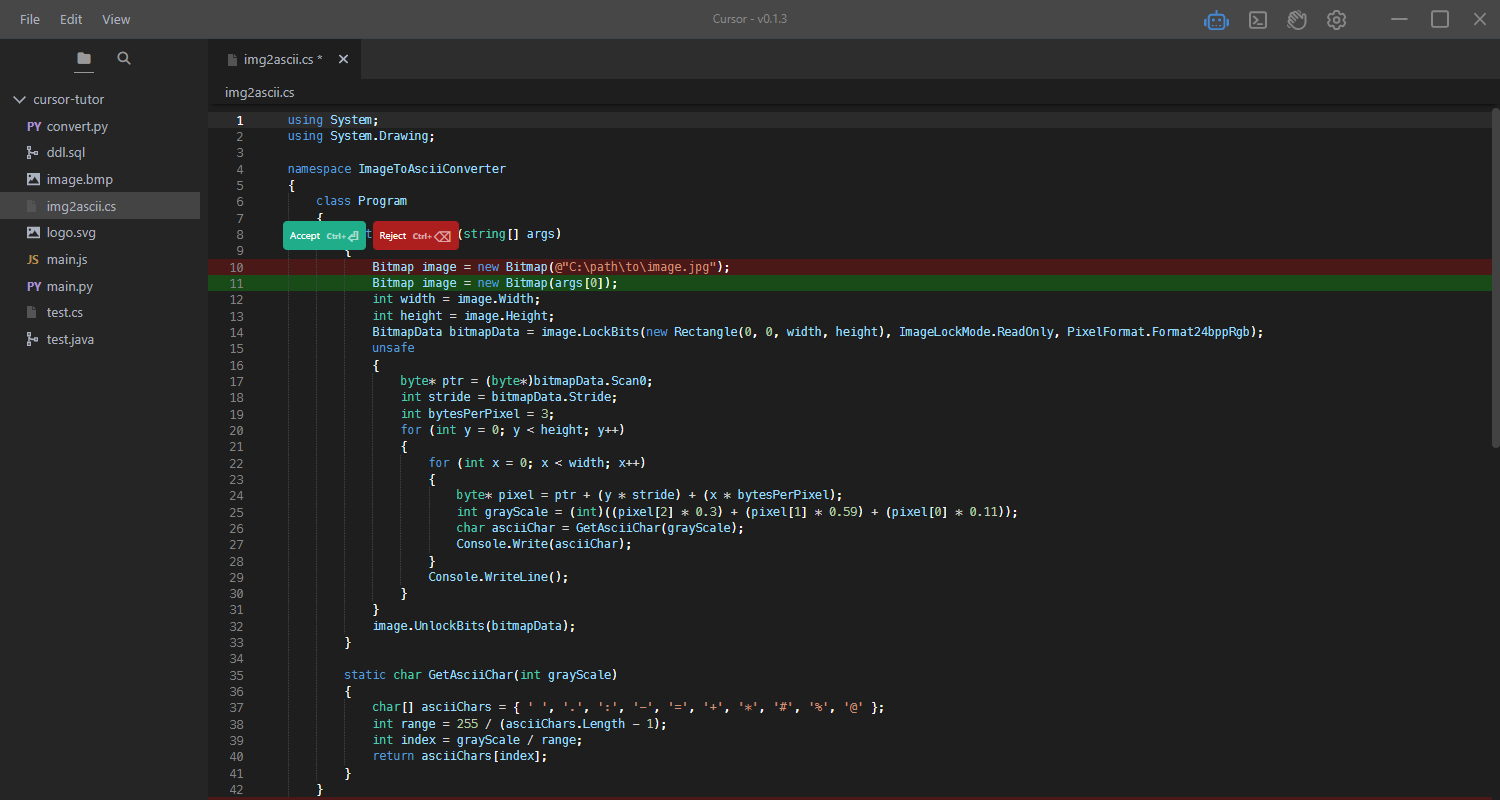This screenshot has width=1500, height=800.
Task: Select the img2ascii.cs editor tab
Action: click(x=282, y=60)
